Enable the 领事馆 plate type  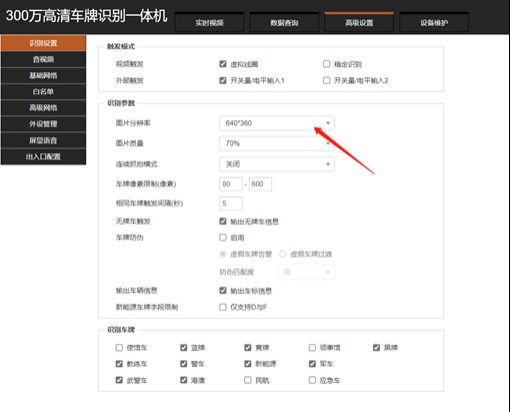pos(312,348)
